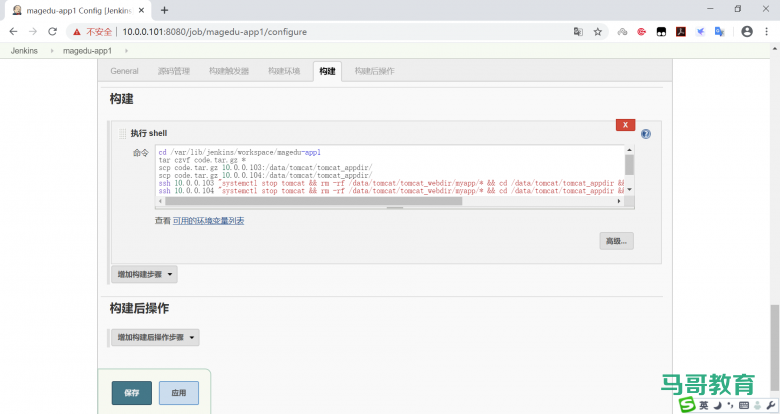The width and height of the screenshot is (780, 414).
Task: Go back with the browser back arrow
Action: pyautogui.click(x=13, y=31)
